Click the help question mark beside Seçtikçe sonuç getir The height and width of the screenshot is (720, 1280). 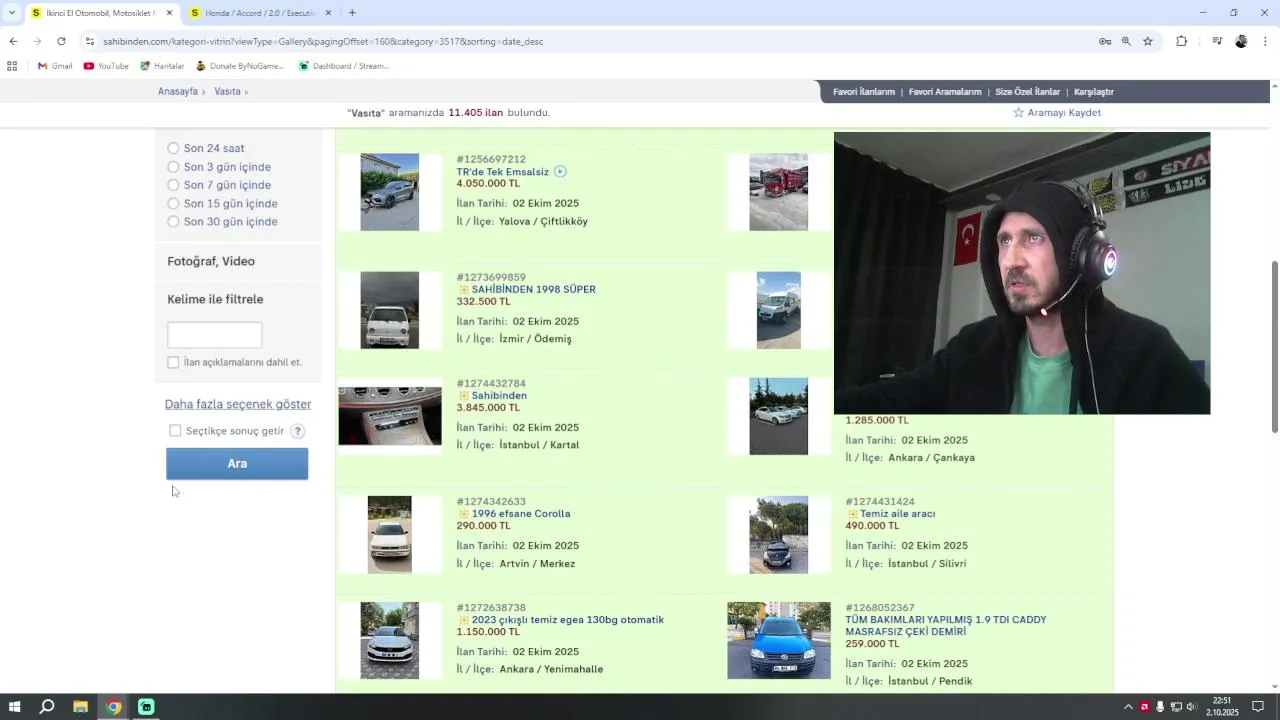click(x=298, y=431)
